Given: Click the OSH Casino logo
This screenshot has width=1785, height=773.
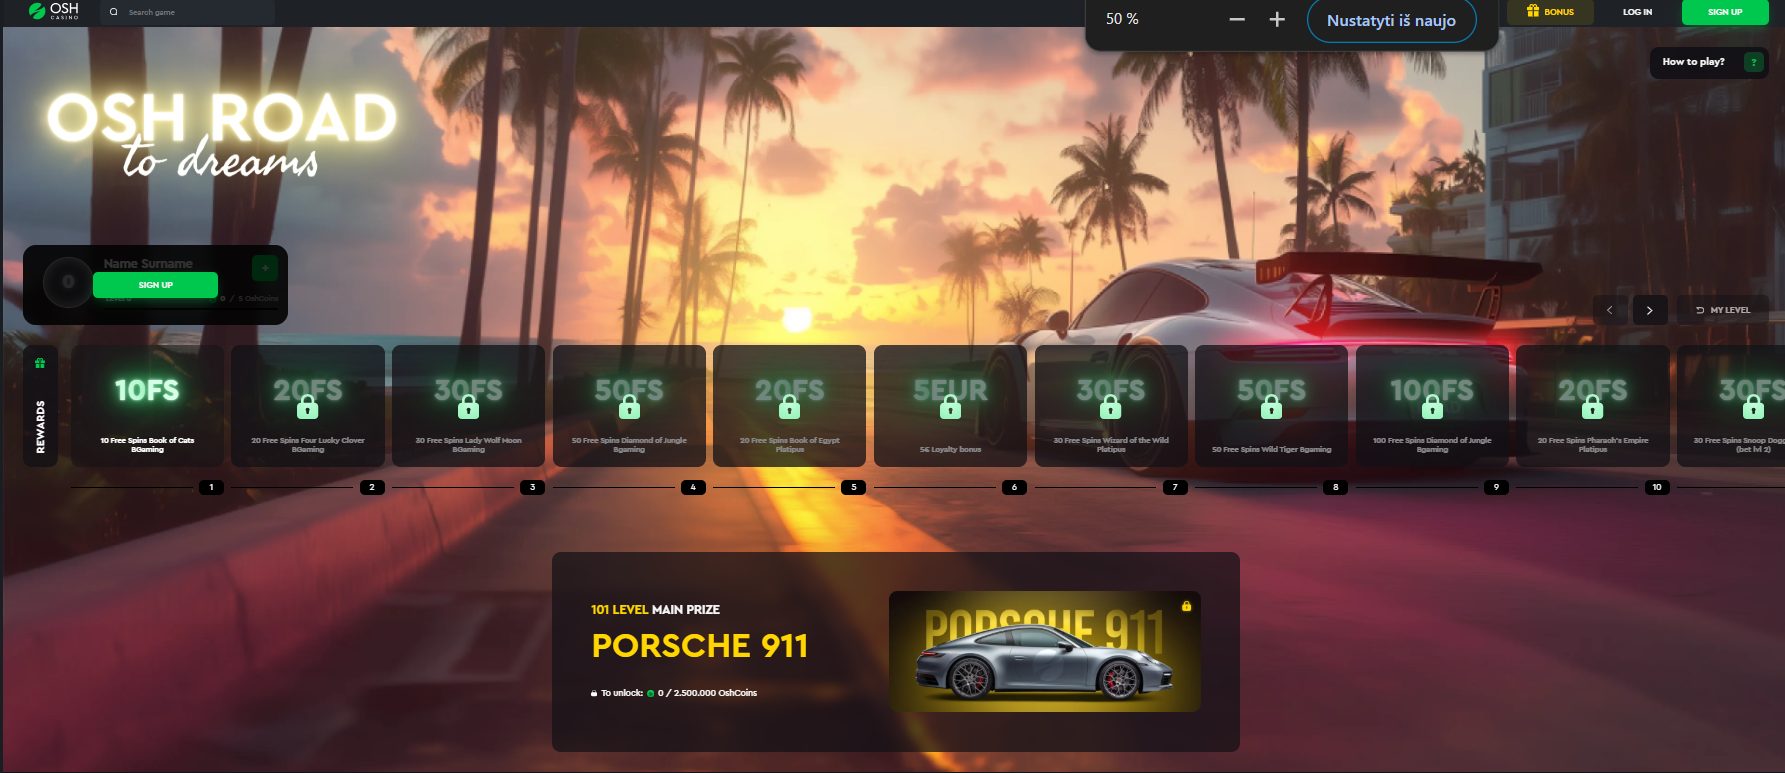Looking at the screenshot, I should (x=53, y=11).
